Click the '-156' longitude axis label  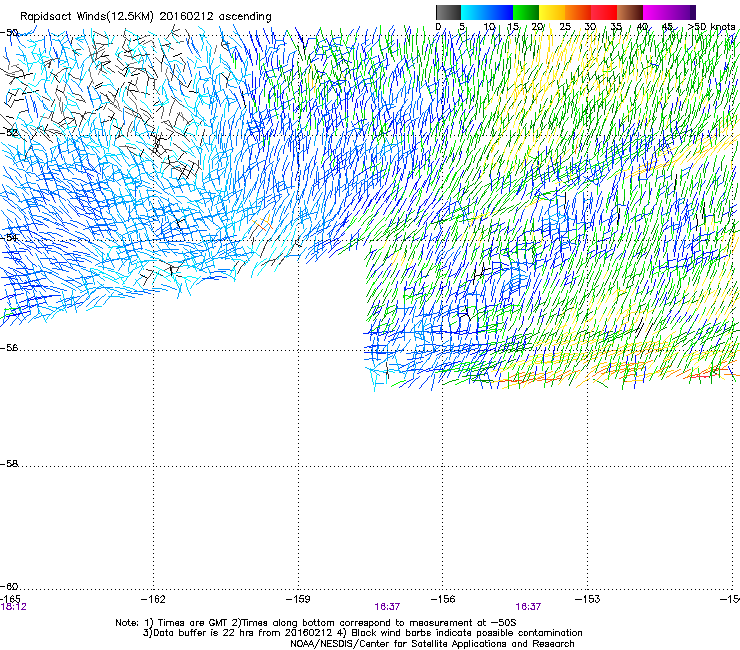point(443,599)
